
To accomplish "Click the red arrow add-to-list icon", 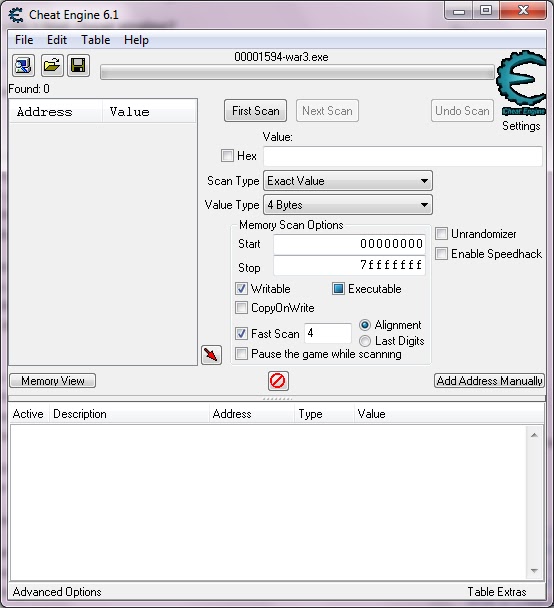I will (211, 355).
